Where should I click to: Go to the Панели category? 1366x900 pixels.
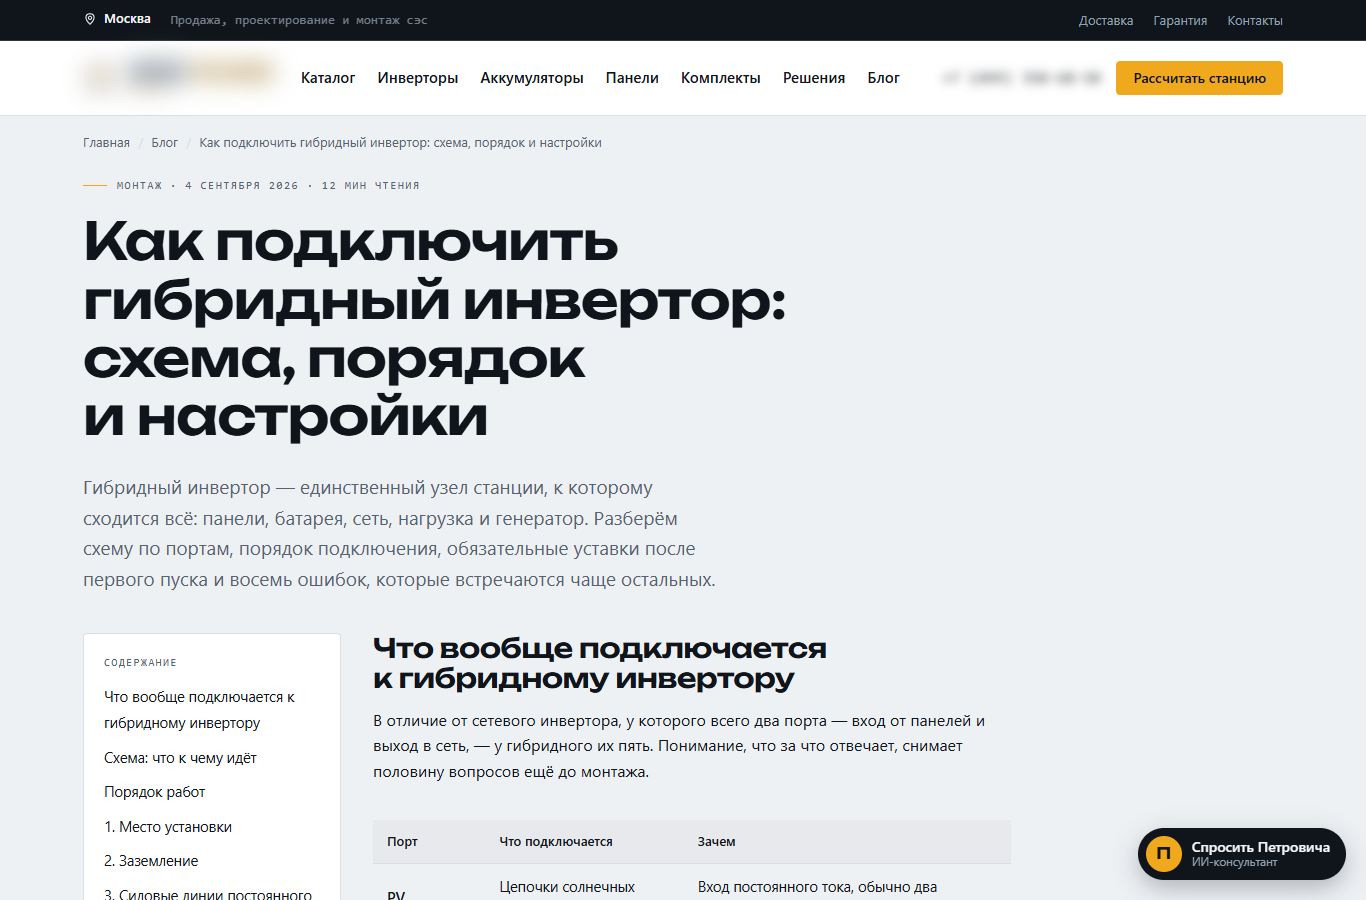click(x=632, y=78)
